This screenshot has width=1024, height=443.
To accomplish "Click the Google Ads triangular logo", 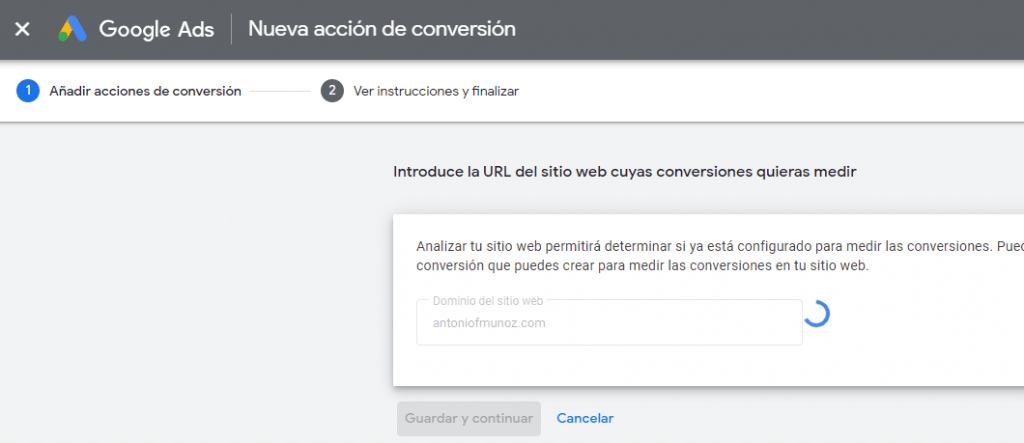I will pos(72,29).
